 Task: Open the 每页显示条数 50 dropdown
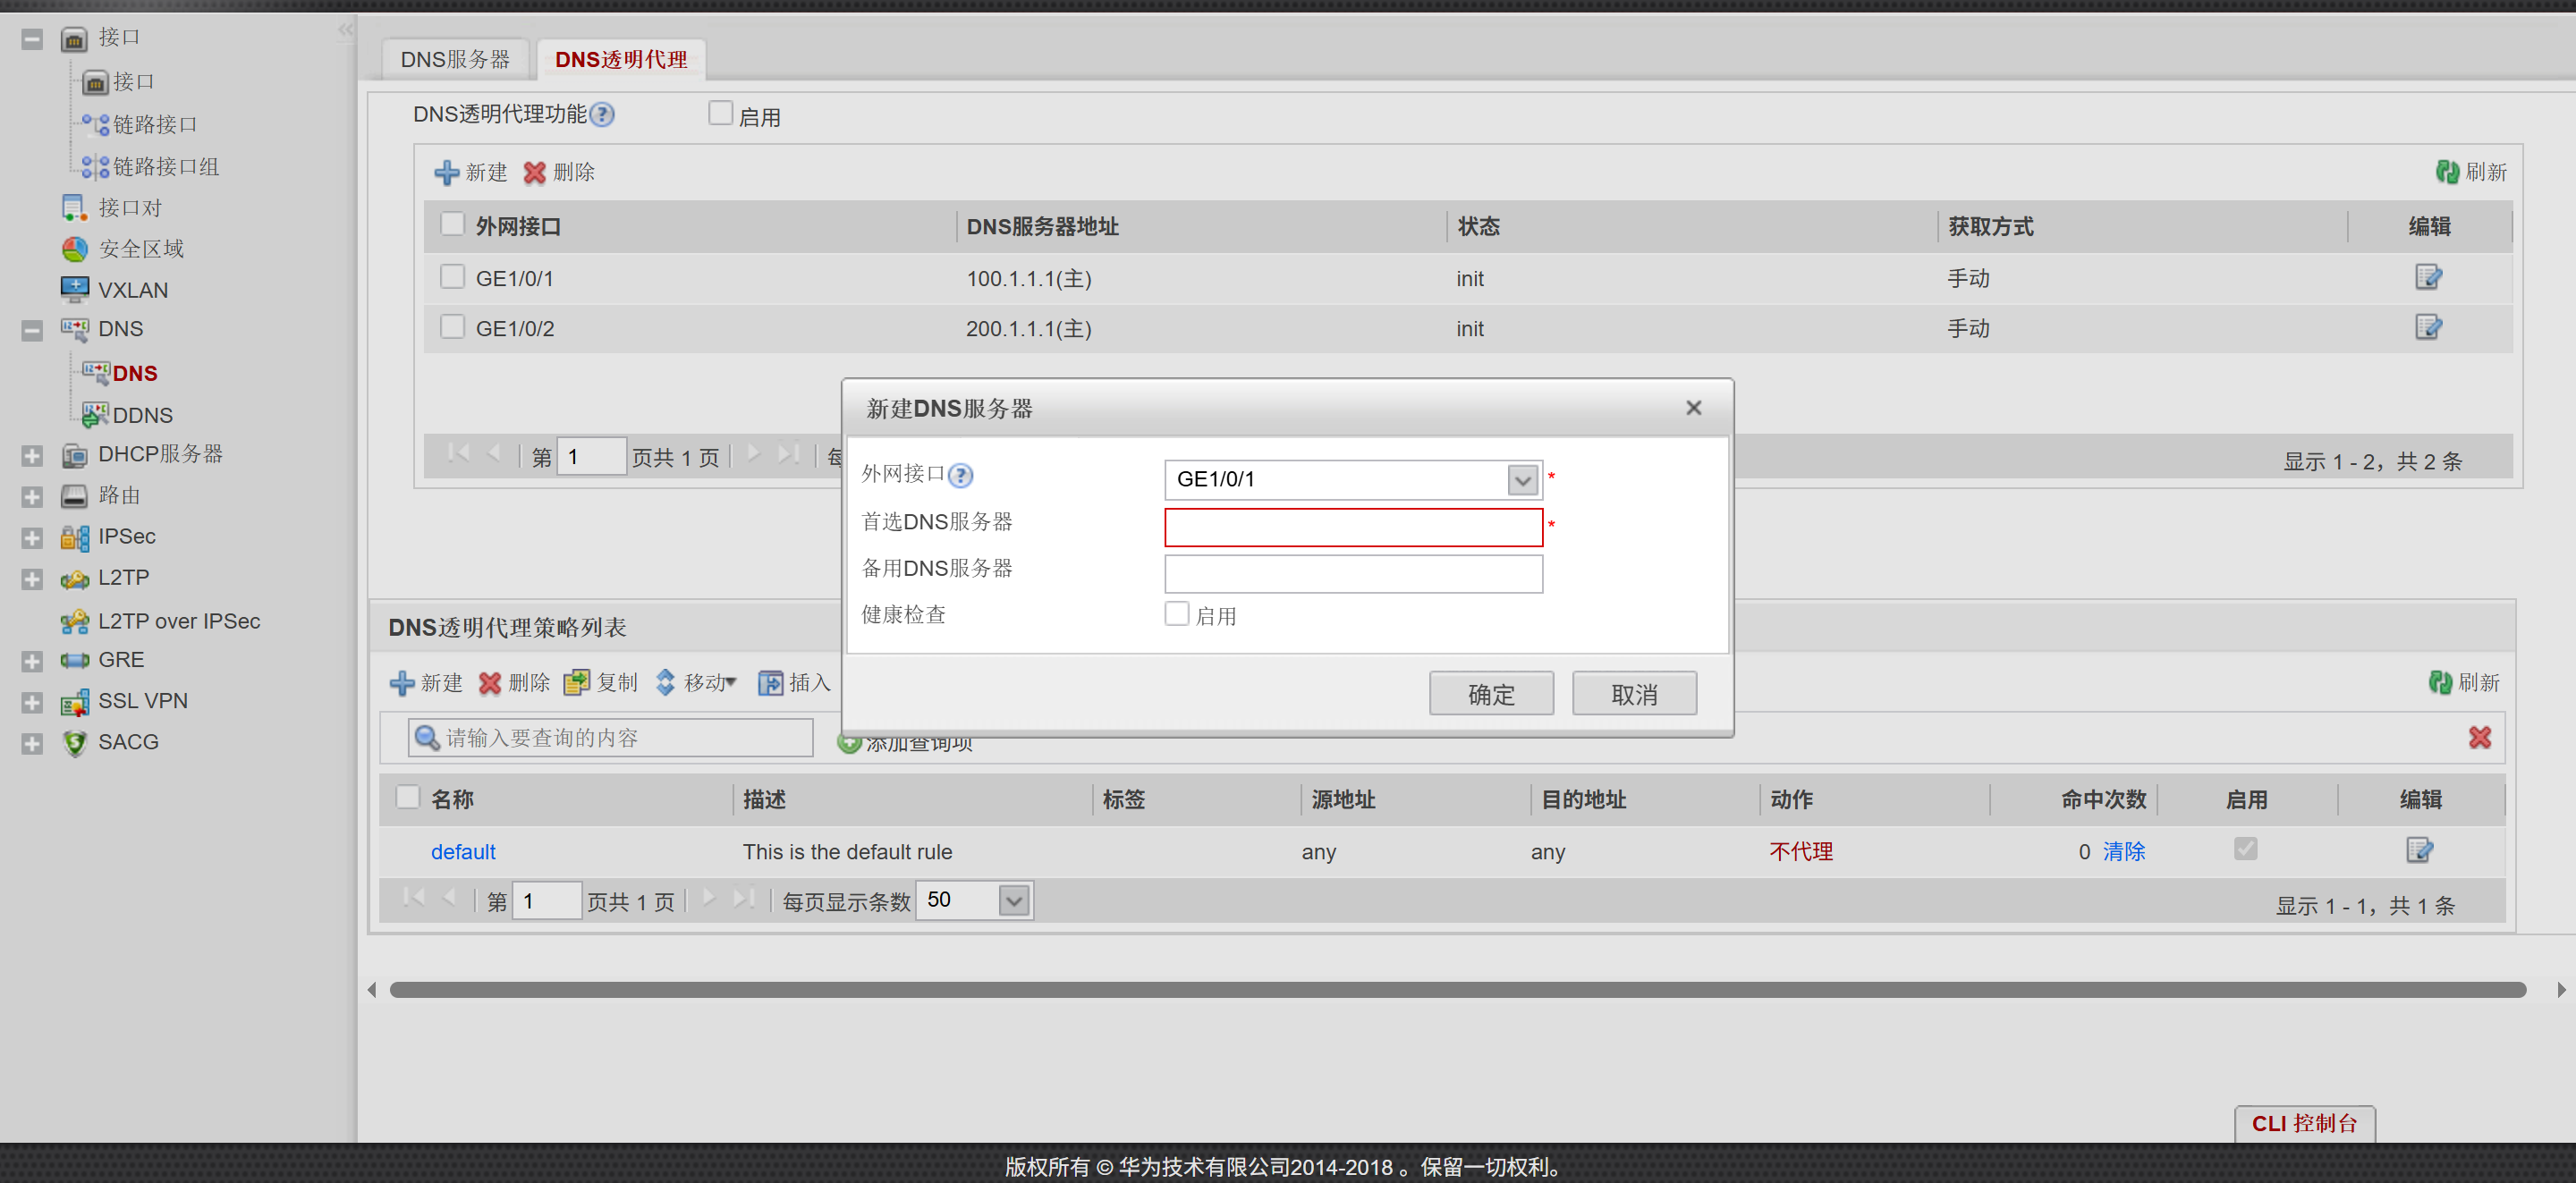1013,901
